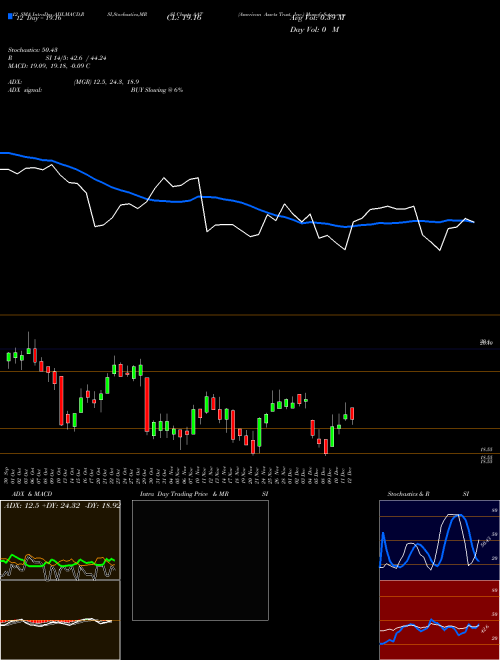
Task: Click the blue 12 Day SMA legend square
Action: point(11,16)
